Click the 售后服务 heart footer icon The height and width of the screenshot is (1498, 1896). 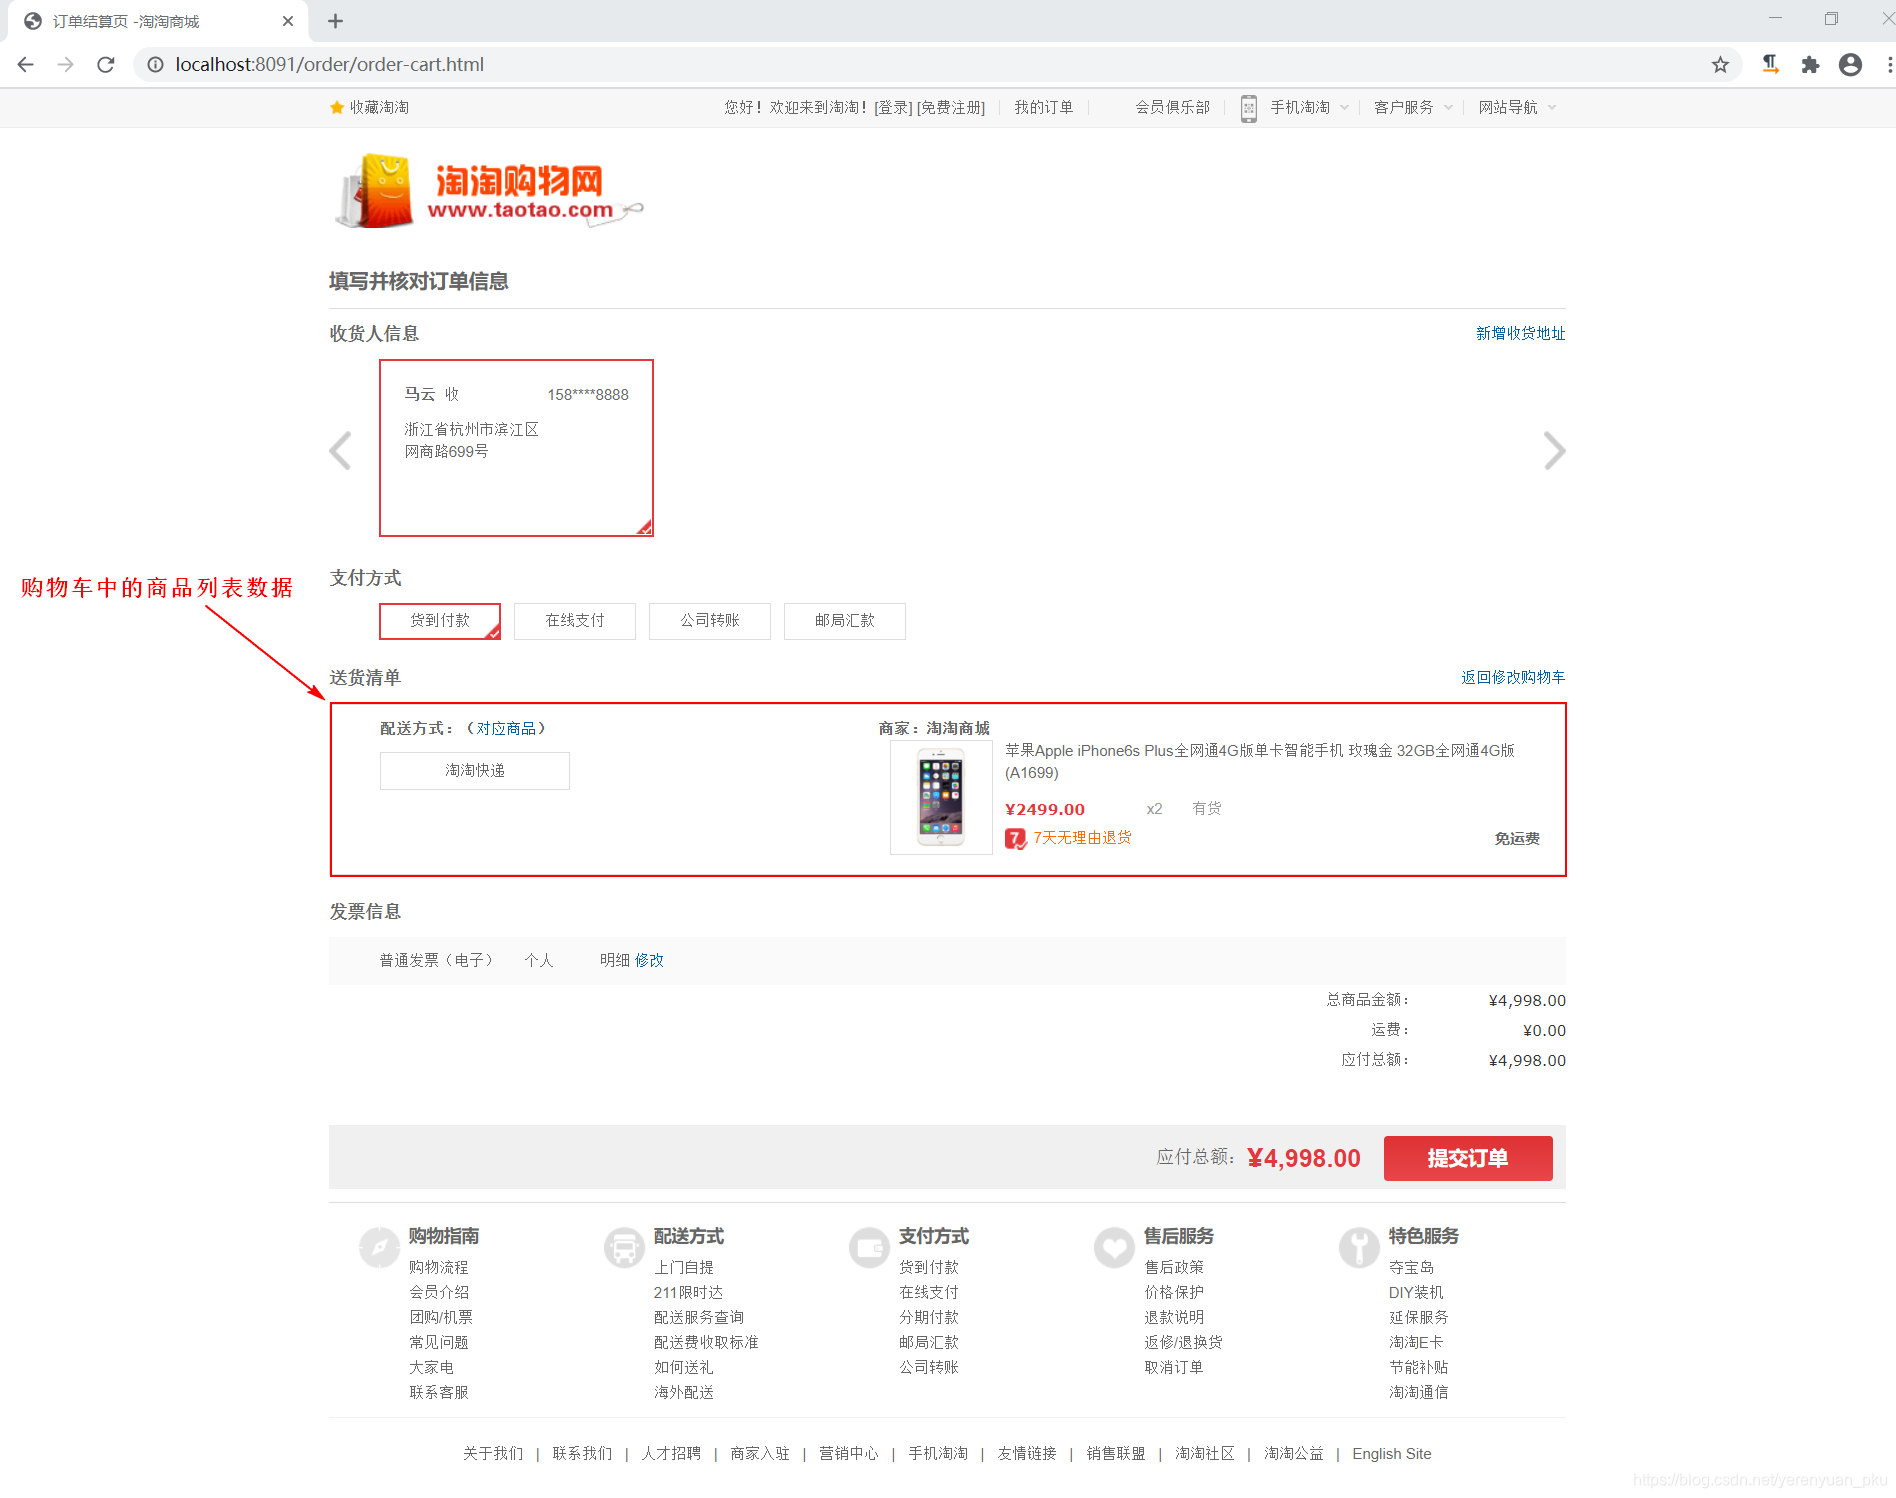point(1114,1247)
